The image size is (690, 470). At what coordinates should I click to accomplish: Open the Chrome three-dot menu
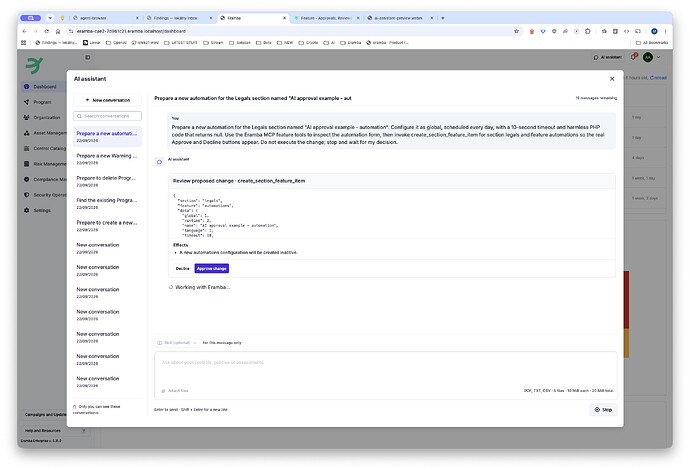coord(665,31)
